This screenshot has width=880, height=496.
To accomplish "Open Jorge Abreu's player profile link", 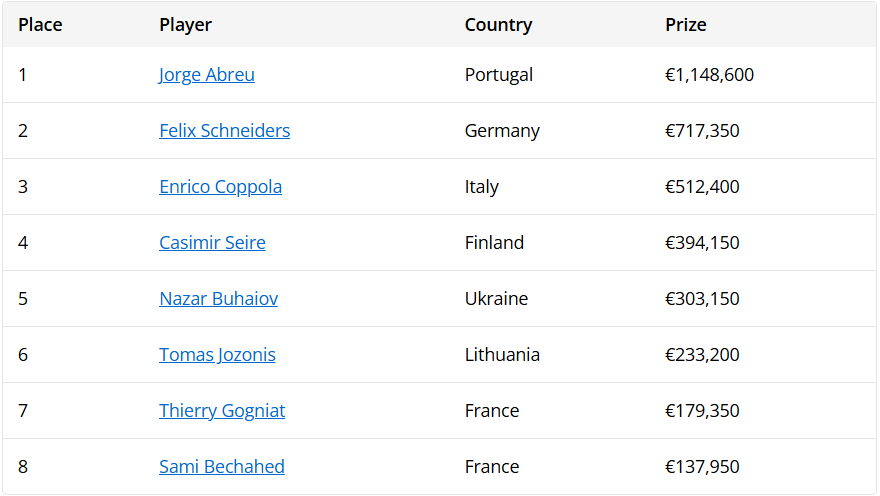I will coord(207,75).
